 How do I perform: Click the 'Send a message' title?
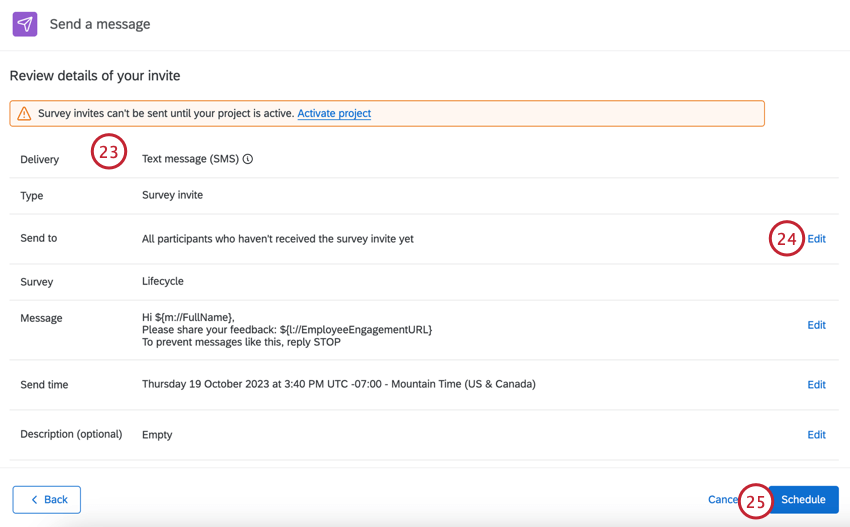(x=100, y=24)
